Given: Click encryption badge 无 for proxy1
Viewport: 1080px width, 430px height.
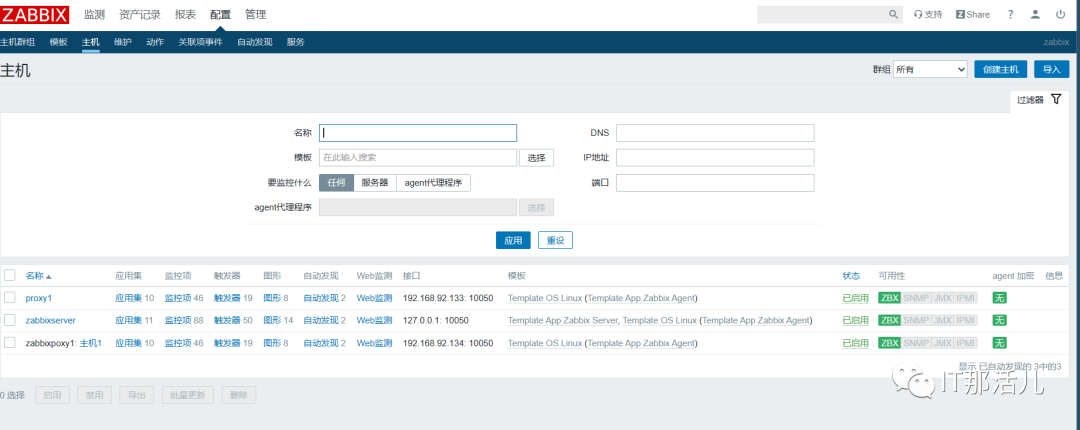Looking at the screenshot, I should [999, 298].
